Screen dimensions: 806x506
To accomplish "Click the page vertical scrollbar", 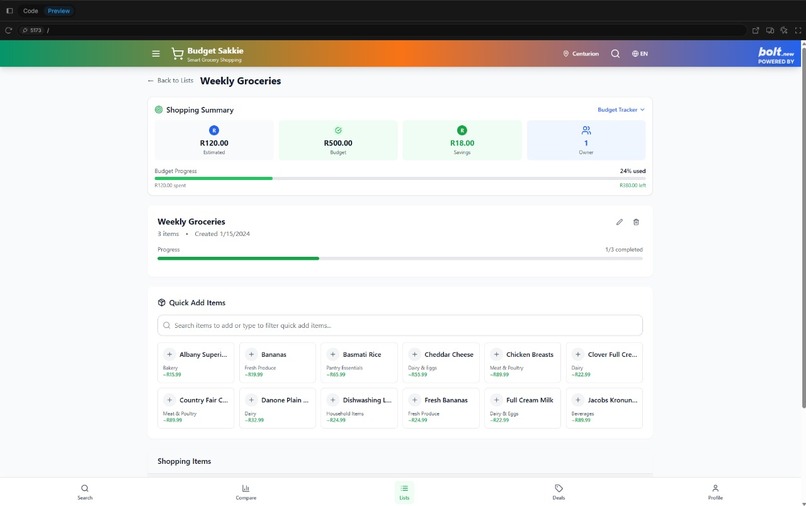I will coord(803,226).
